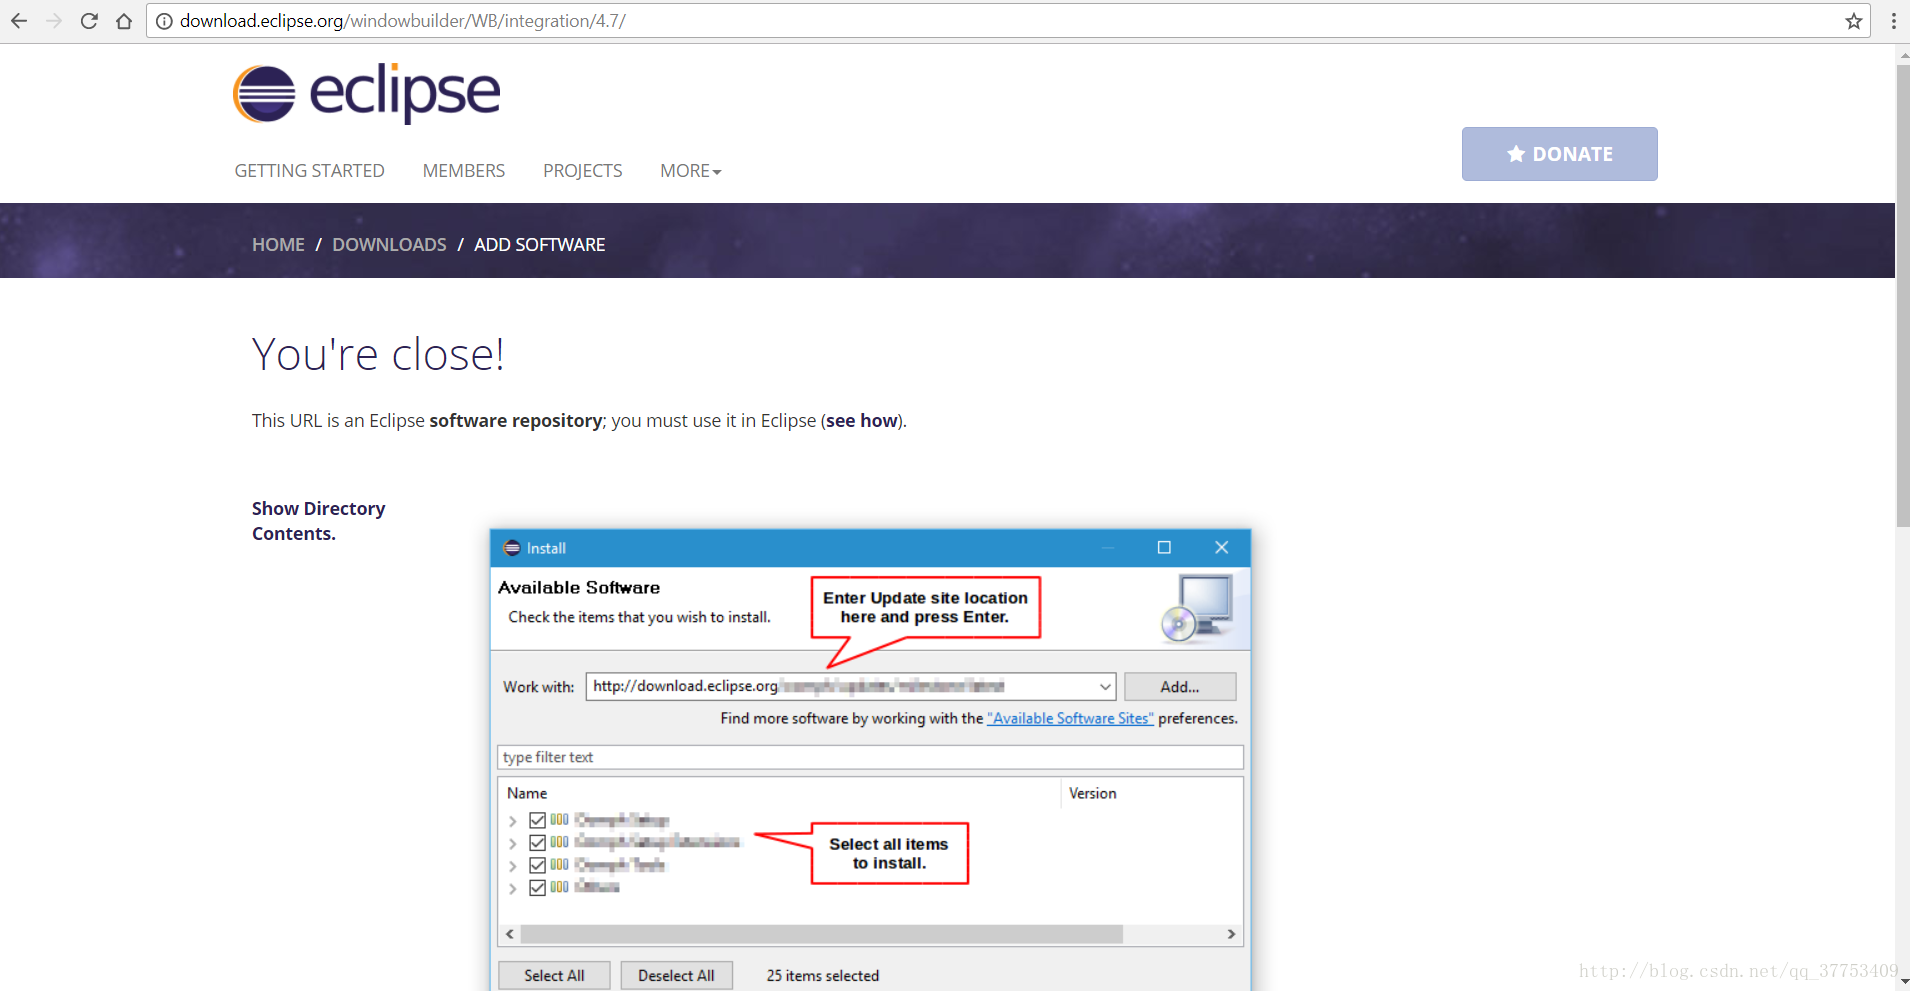Click the page vertical scrollbar
1910x991 pixels.
coord(1902,295)
